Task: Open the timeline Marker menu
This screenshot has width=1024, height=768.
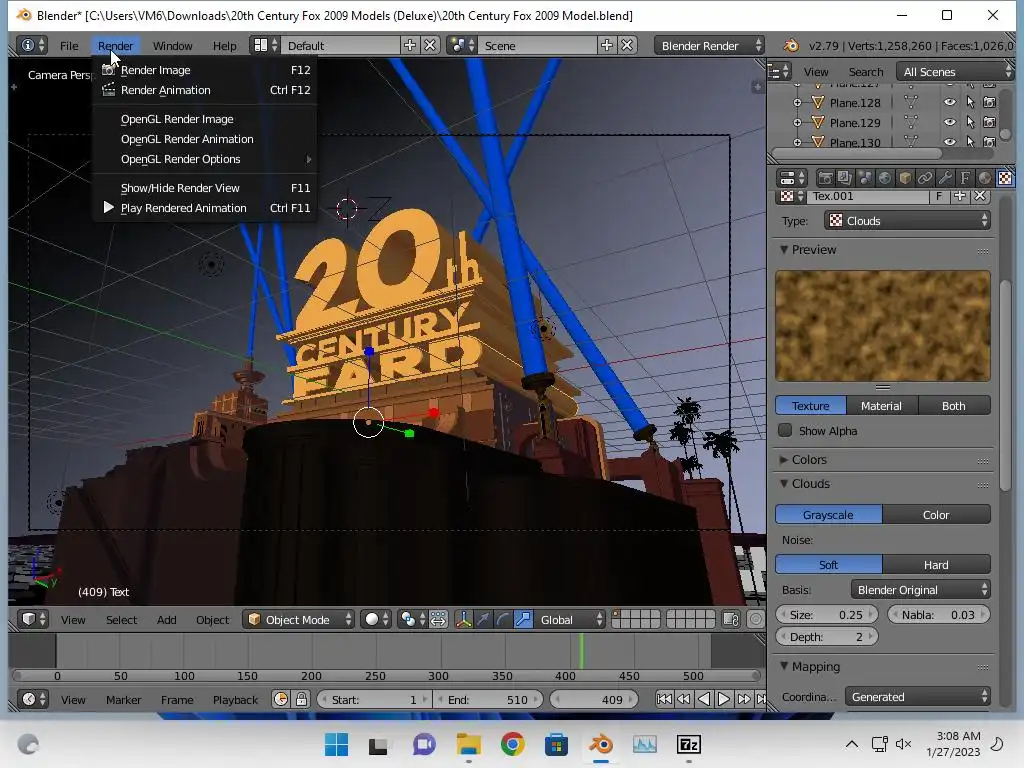Action: click(x=123, y=699)
